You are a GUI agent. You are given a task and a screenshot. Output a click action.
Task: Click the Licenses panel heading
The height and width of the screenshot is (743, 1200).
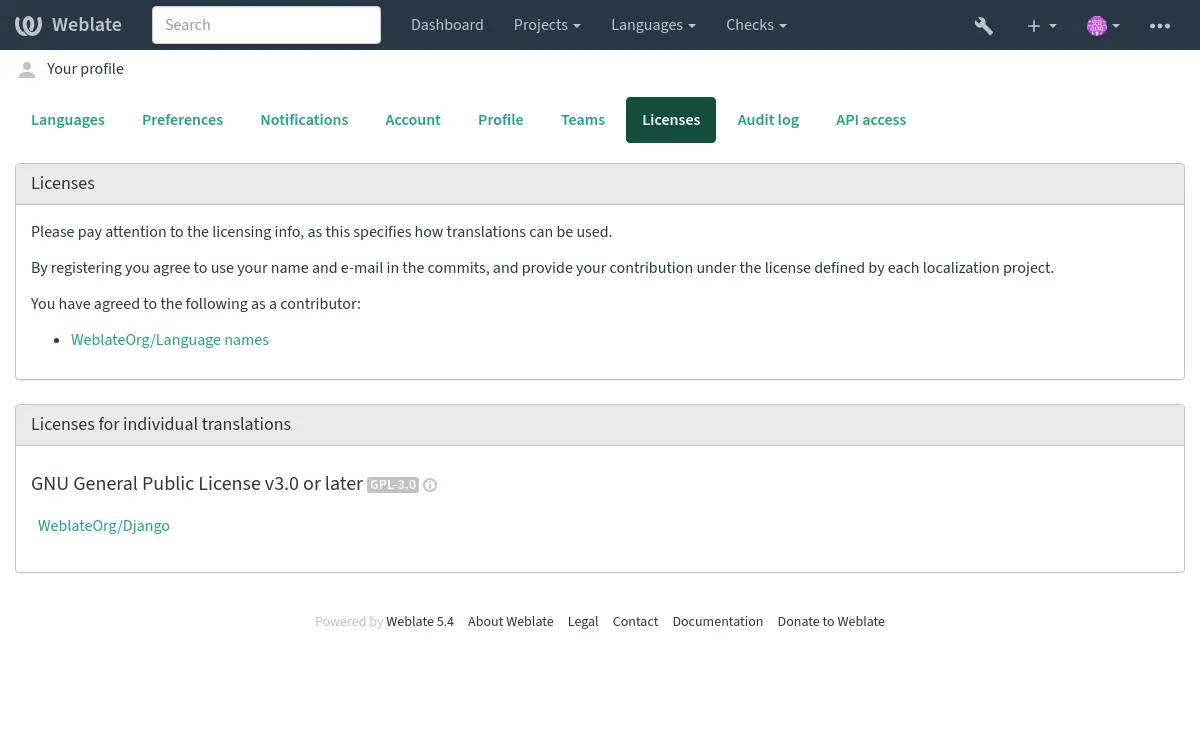(63, 184)
